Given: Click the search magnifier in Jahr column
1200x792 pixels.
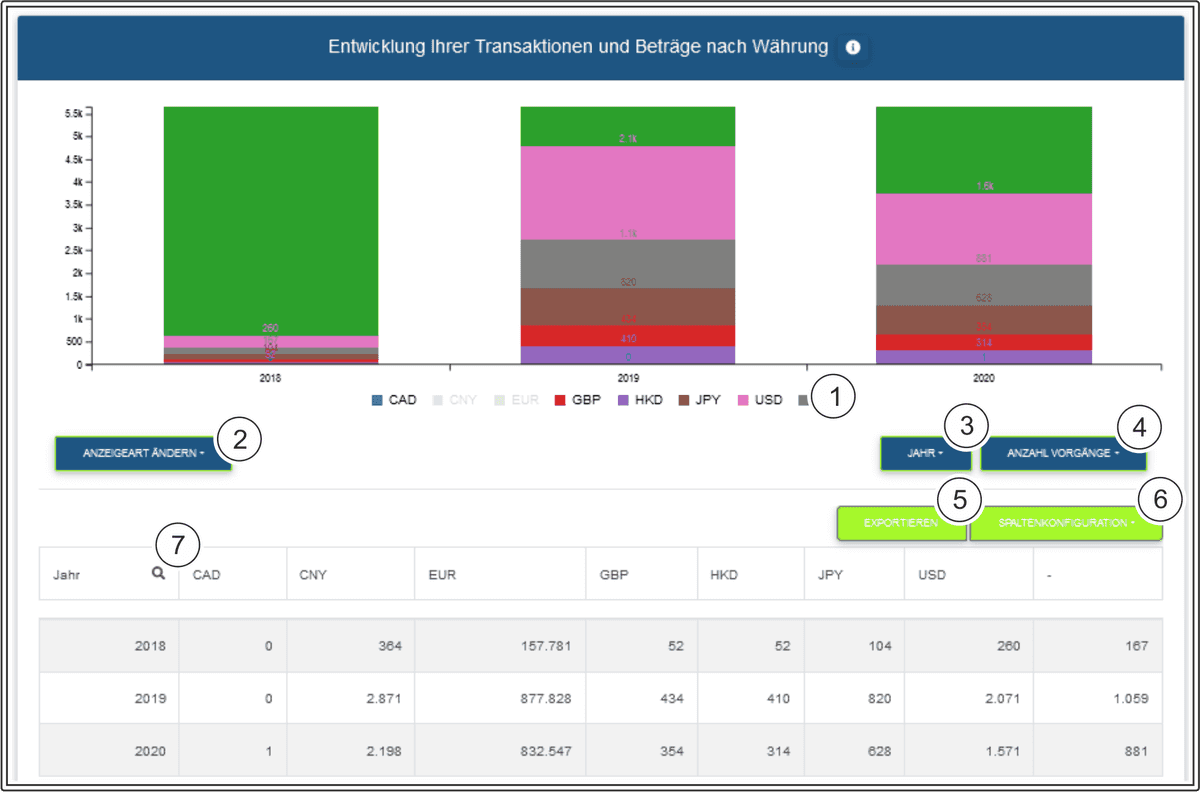Looking at the screenshot, I should [158, 574].
